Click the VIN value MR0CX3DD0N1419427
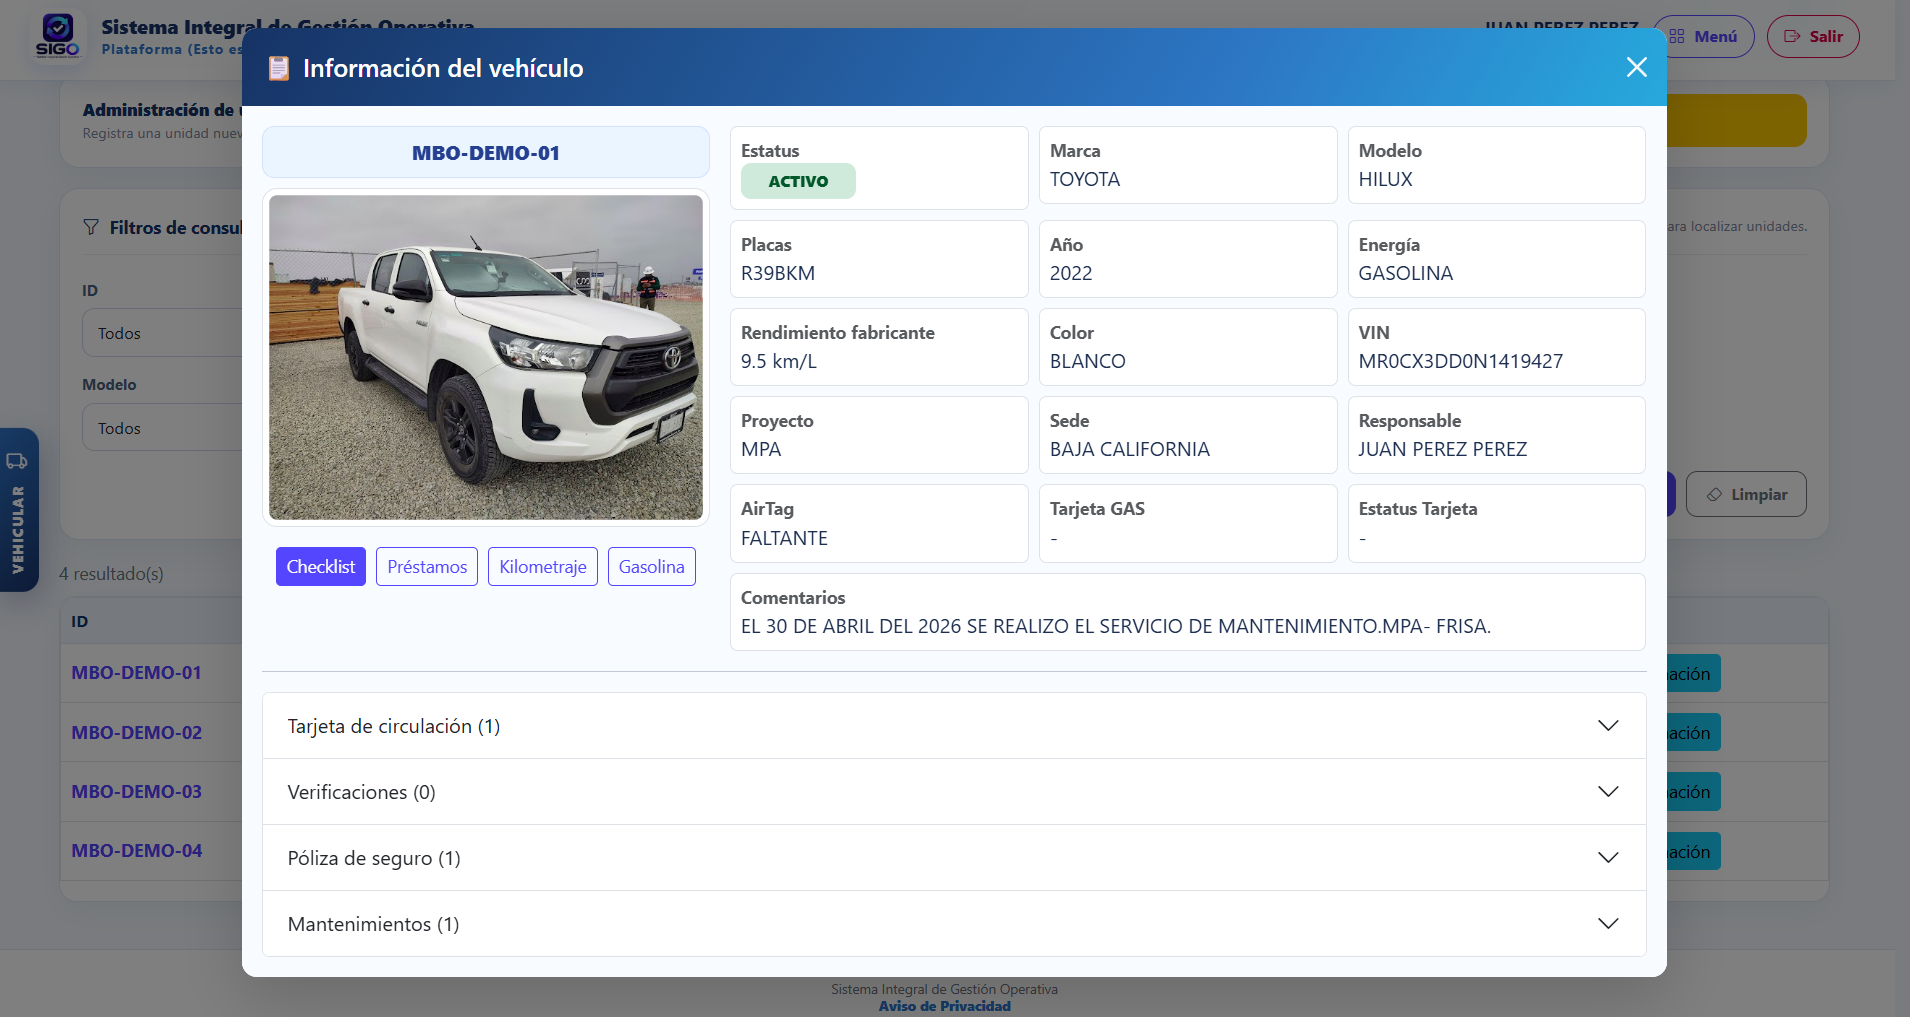This screenshot has width=1910, height=1017. 1460,361
